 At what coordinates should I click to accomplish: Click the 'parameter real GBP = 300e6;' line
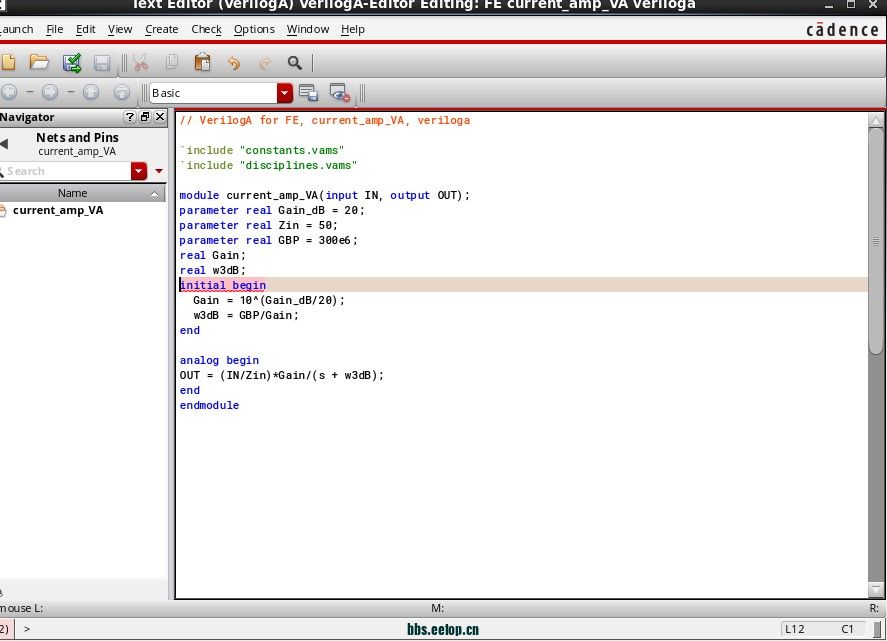269,240
